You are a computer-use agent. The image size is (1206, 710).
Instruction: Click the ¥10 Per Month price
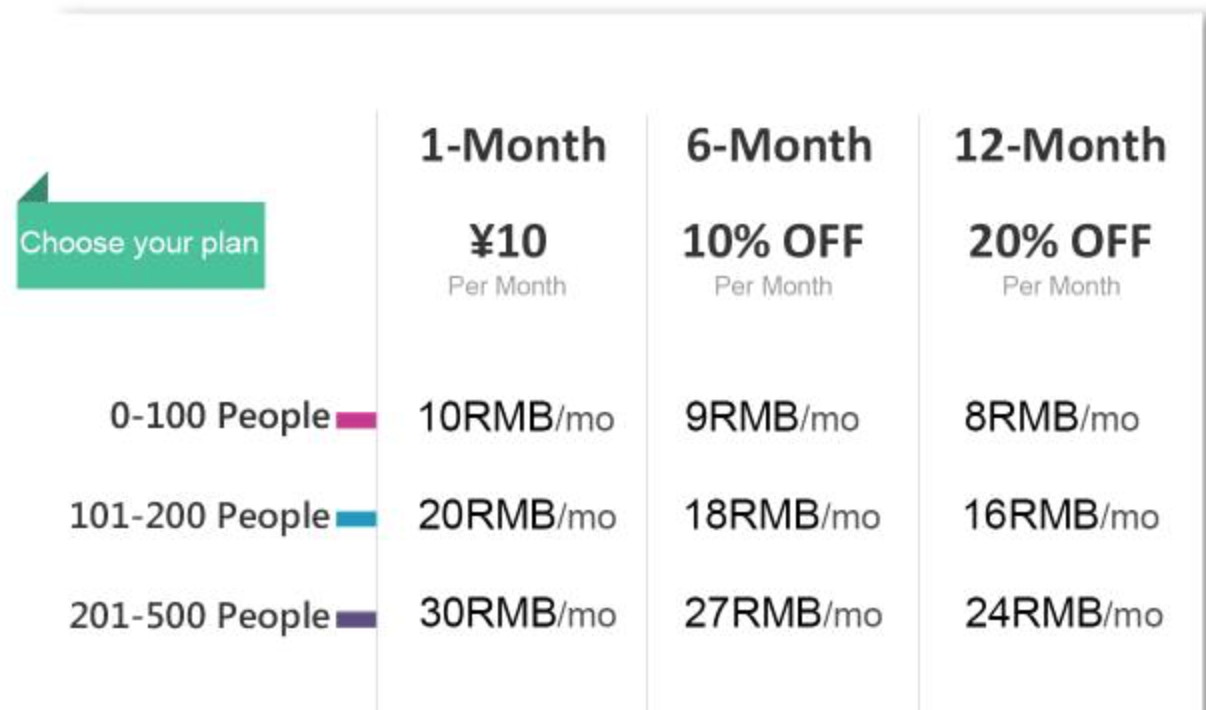tap(507, 259)
